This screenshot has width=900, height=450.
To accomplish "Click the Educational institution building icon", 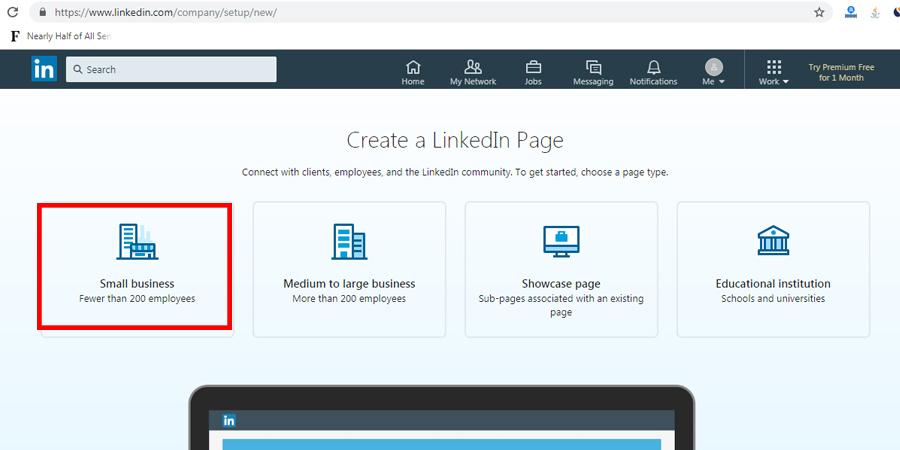I will [773, 240].
